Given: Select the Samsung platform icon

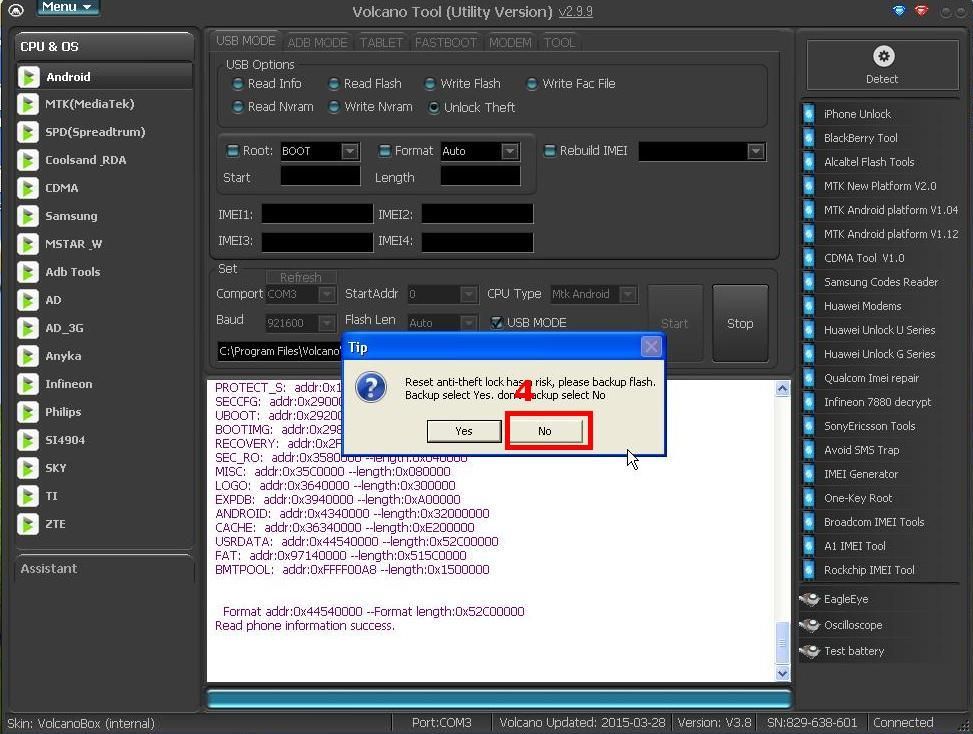Looking at the screenshot, I should pyautogui.click(x=29, y=216).
